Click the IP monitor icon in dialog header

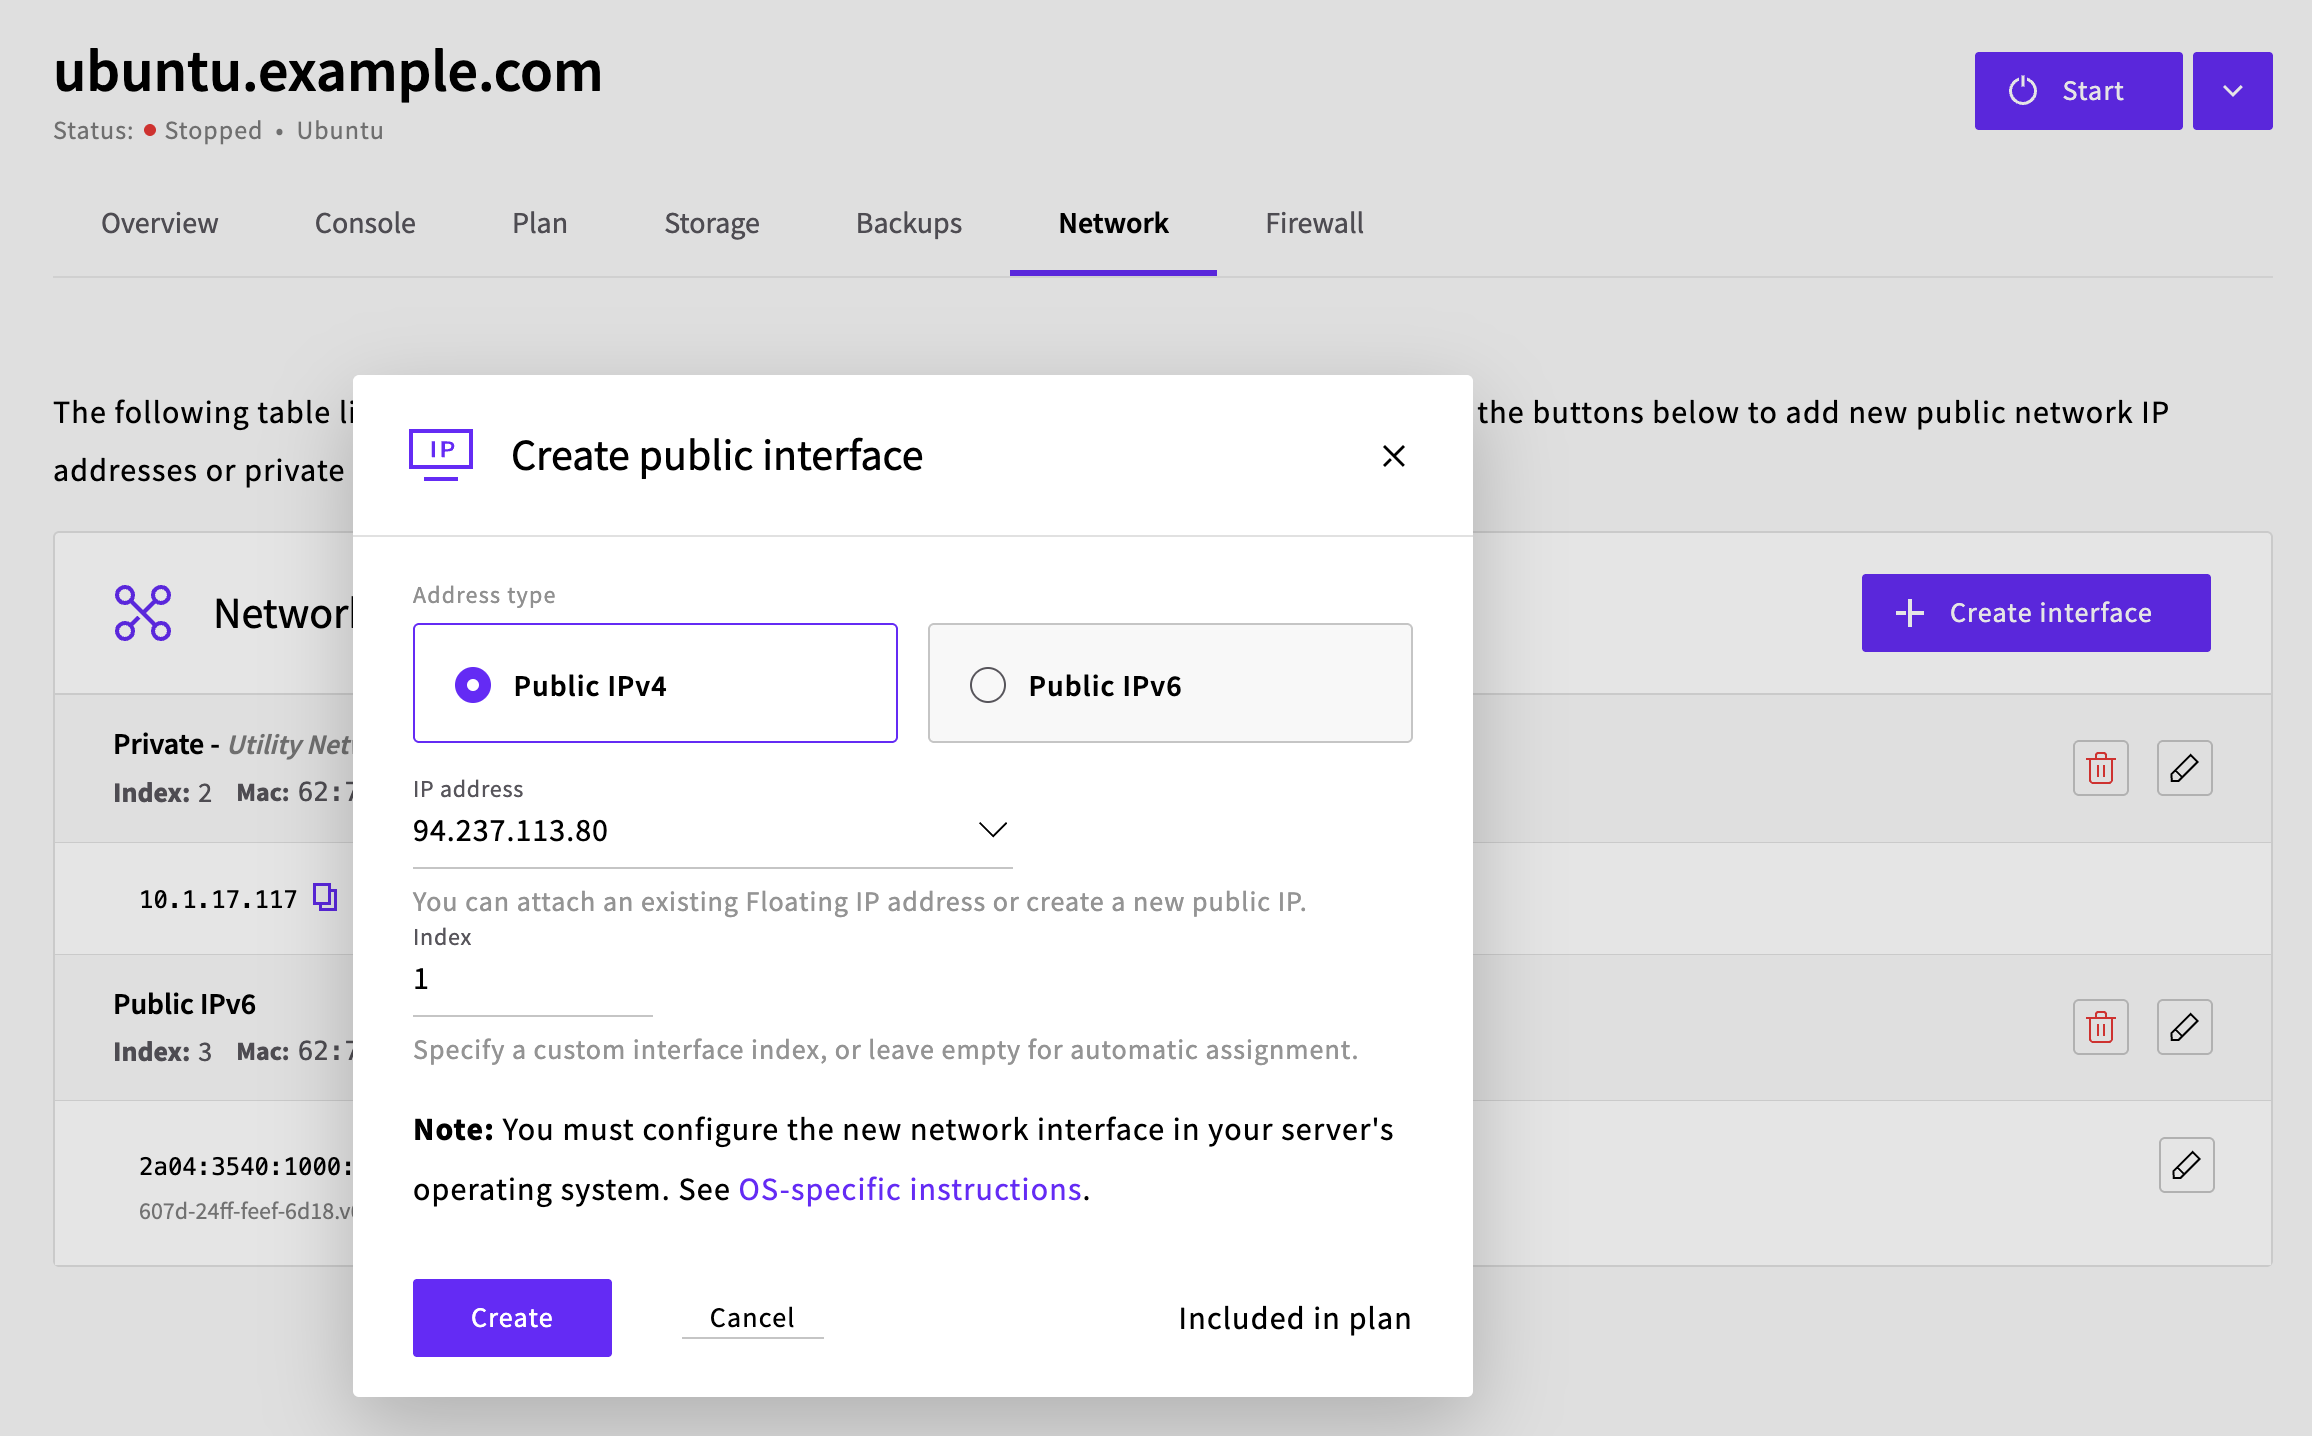[441, 455]
